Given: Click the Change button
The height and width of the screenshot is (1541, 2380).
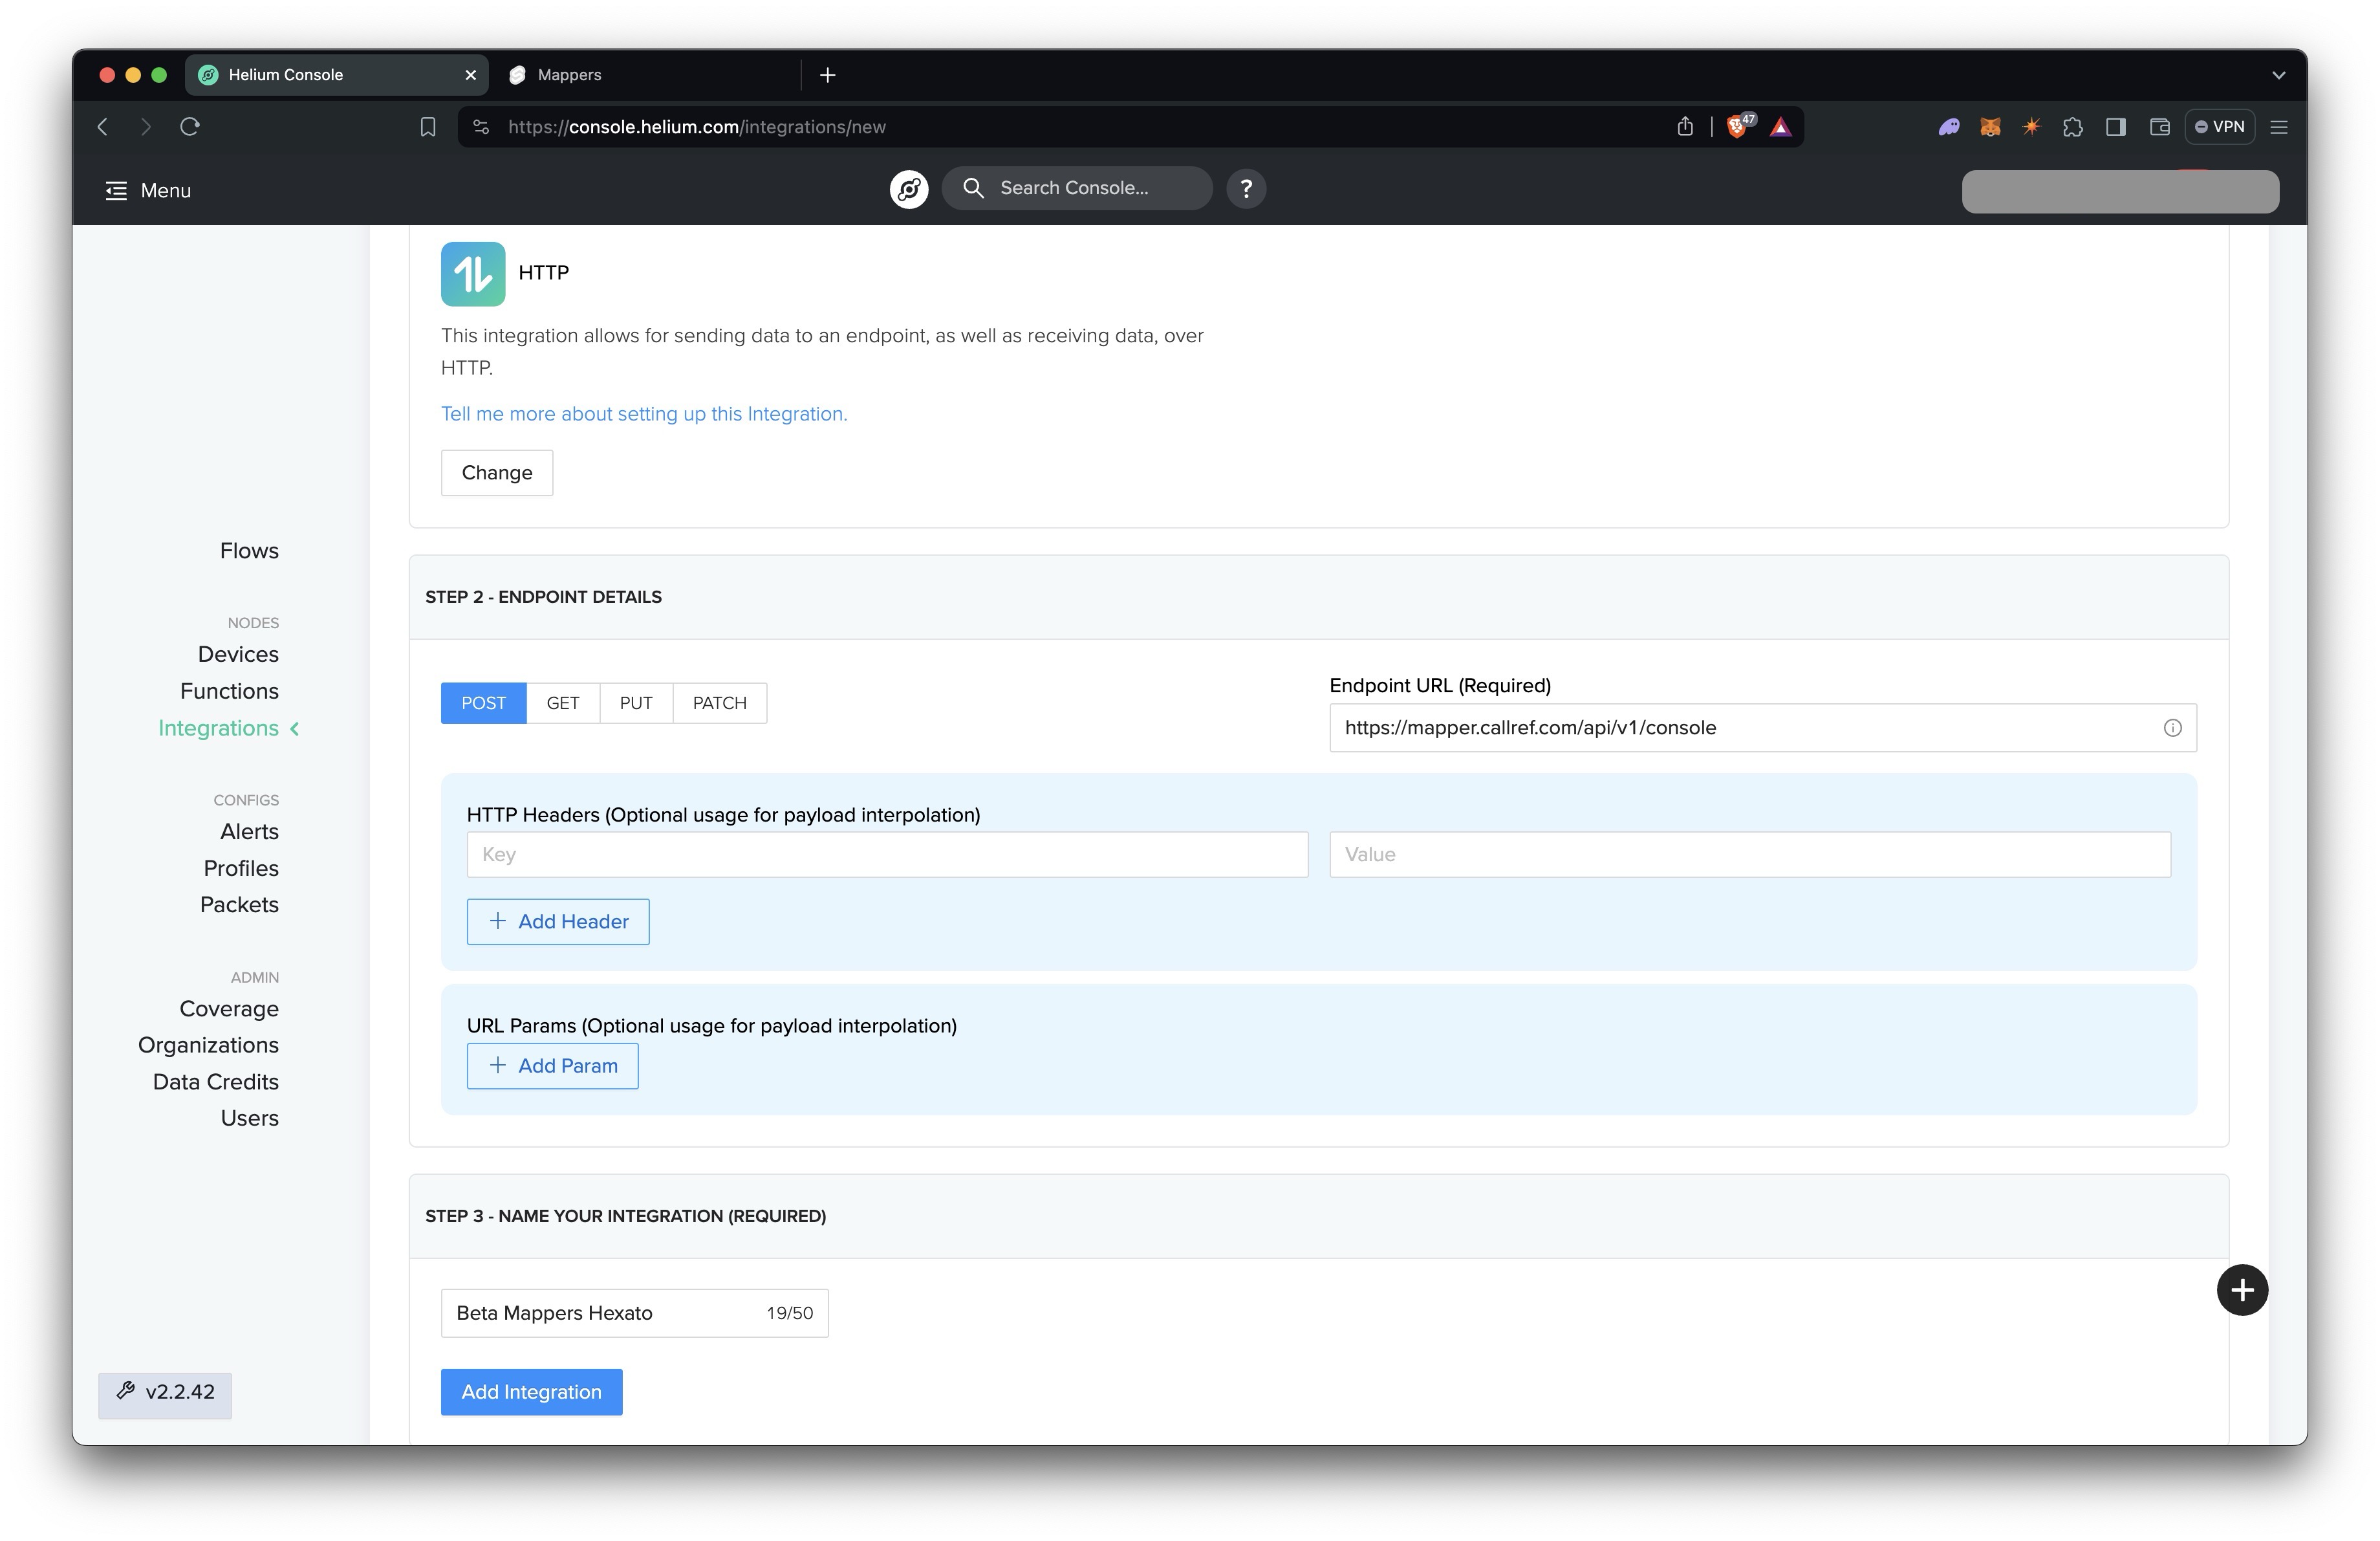Looking at the screenshot, I should click(497, 473).
